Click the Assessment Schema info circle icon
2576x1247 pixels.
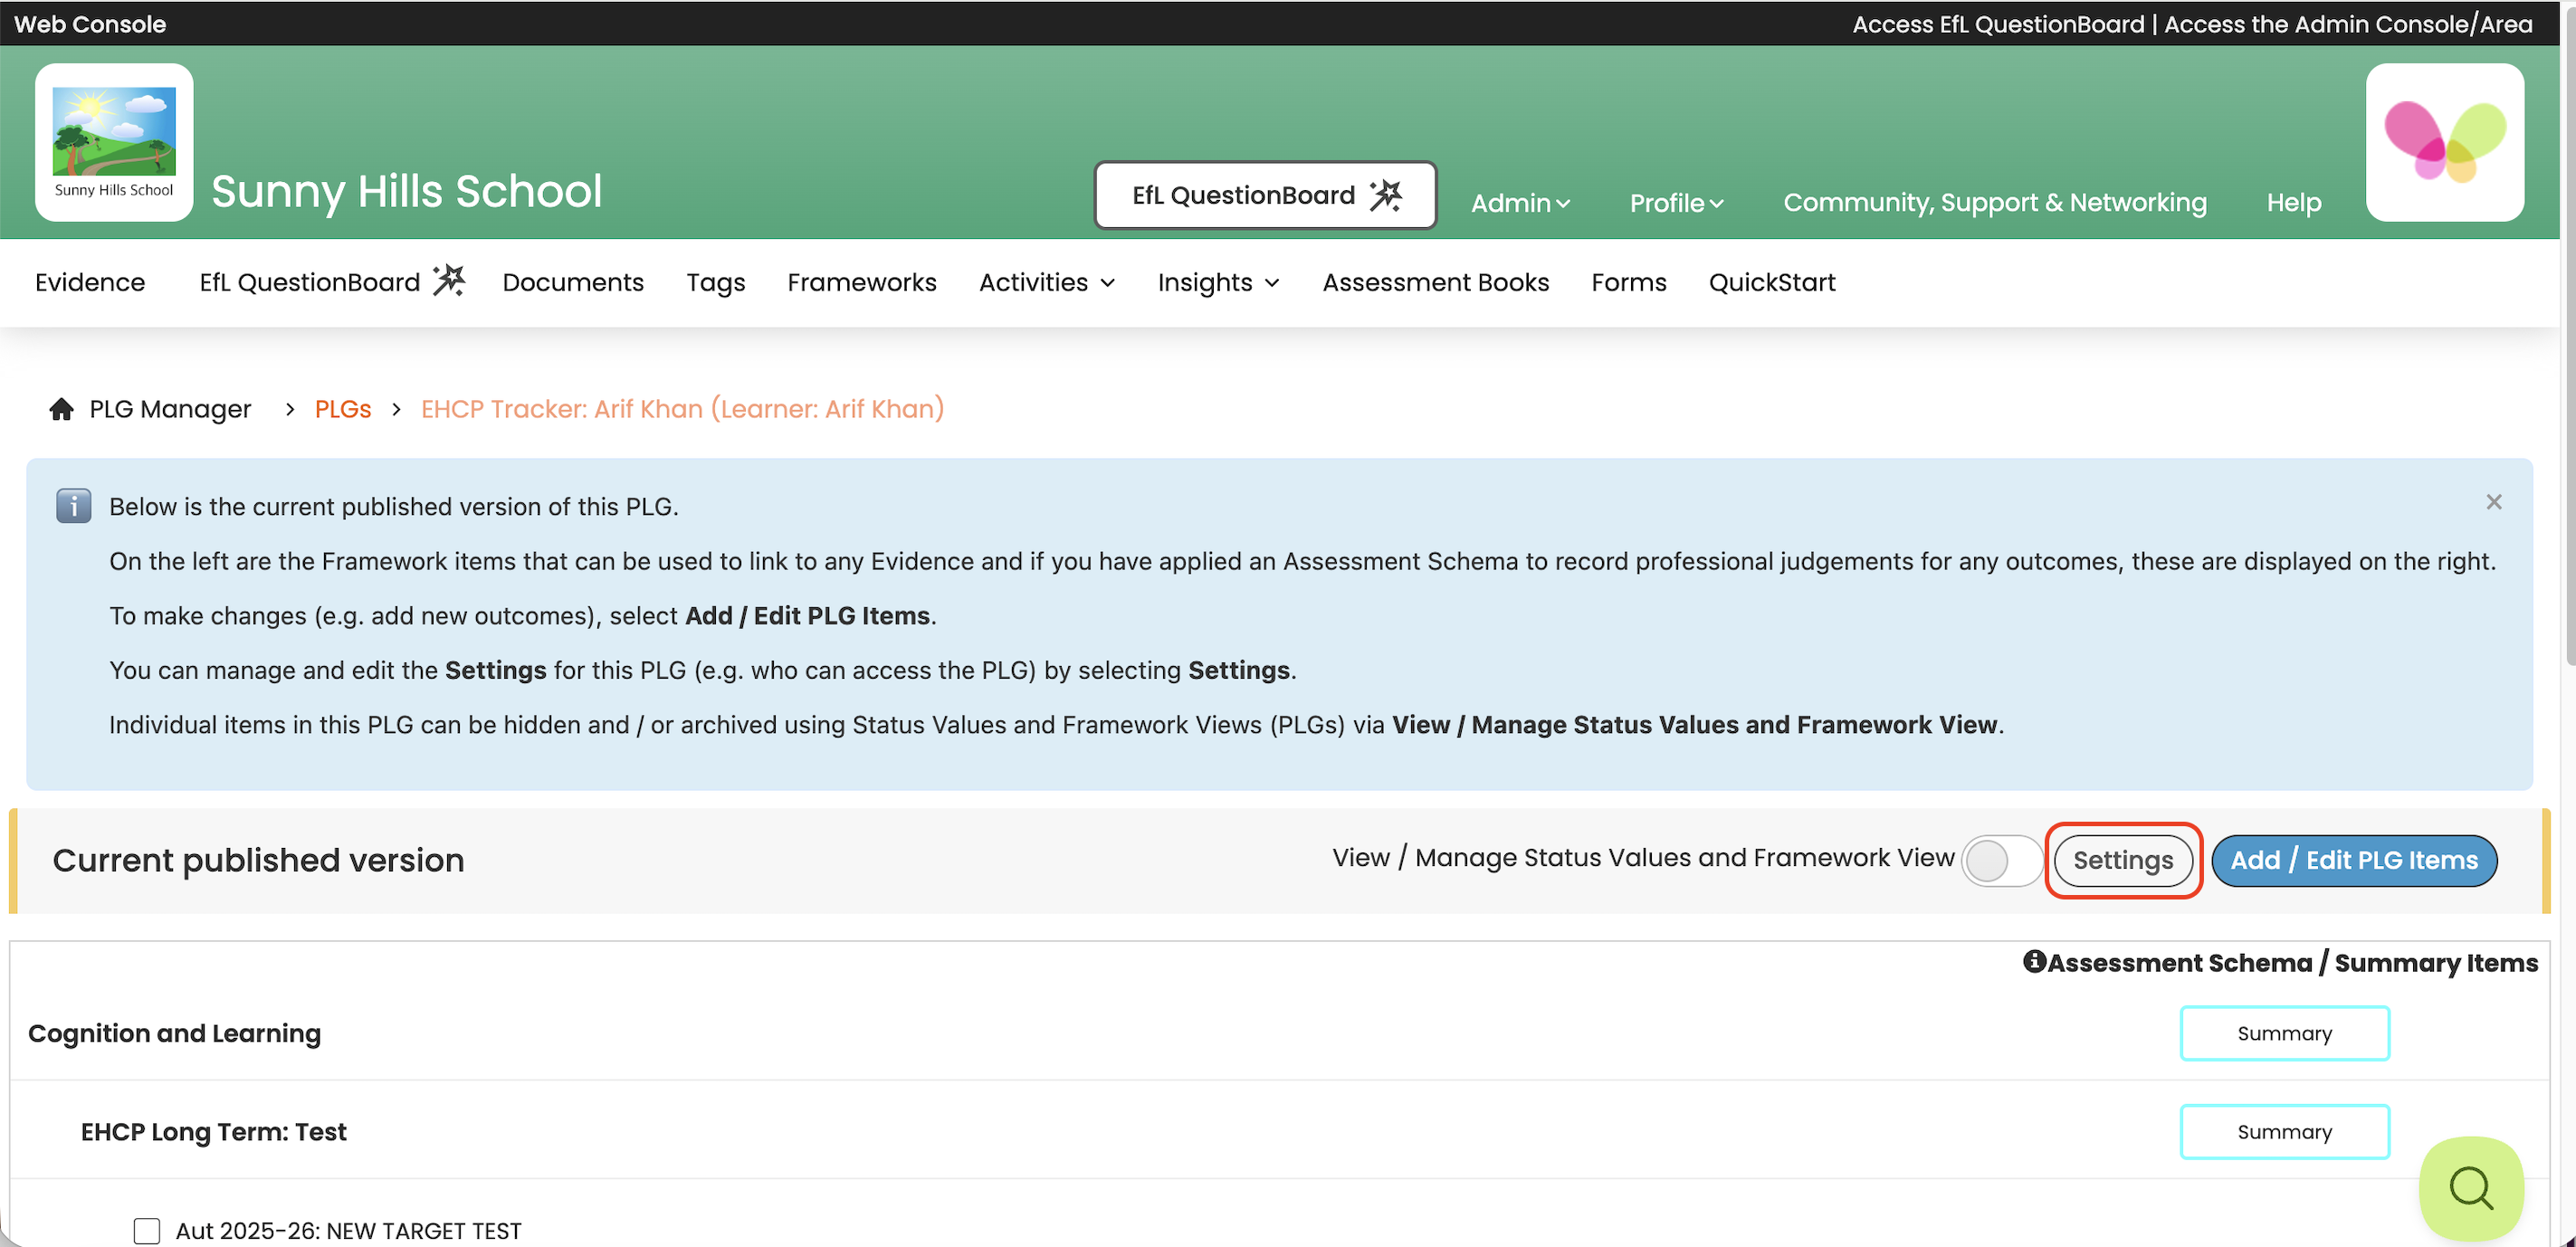[x=2033, y=961]
